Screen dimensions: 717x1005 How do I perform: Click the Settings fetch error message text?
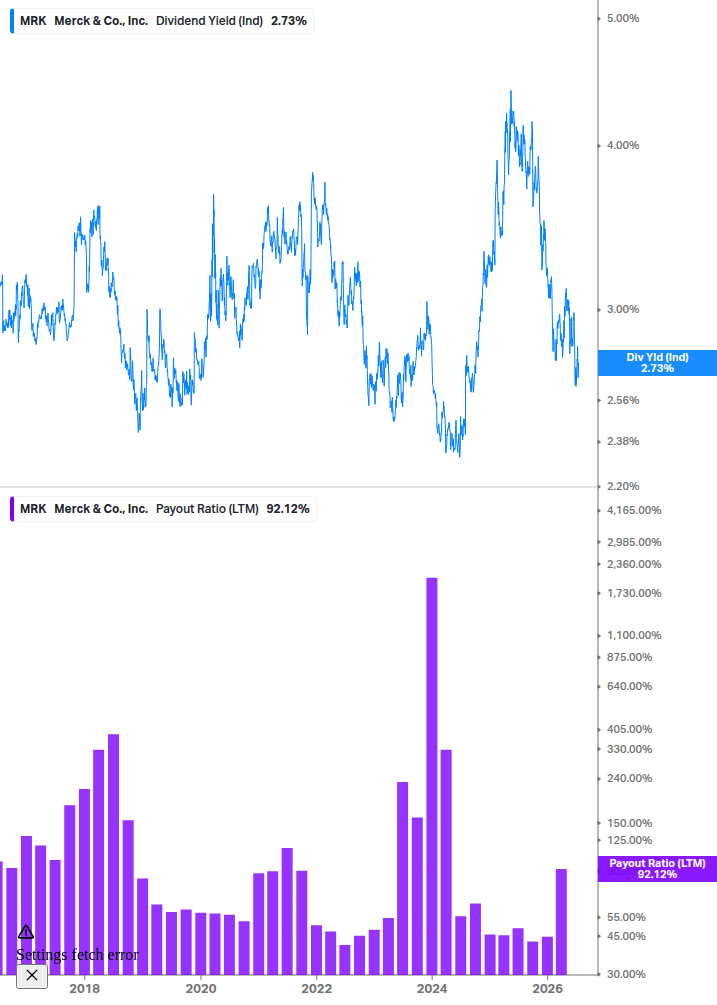pos(77,954)
